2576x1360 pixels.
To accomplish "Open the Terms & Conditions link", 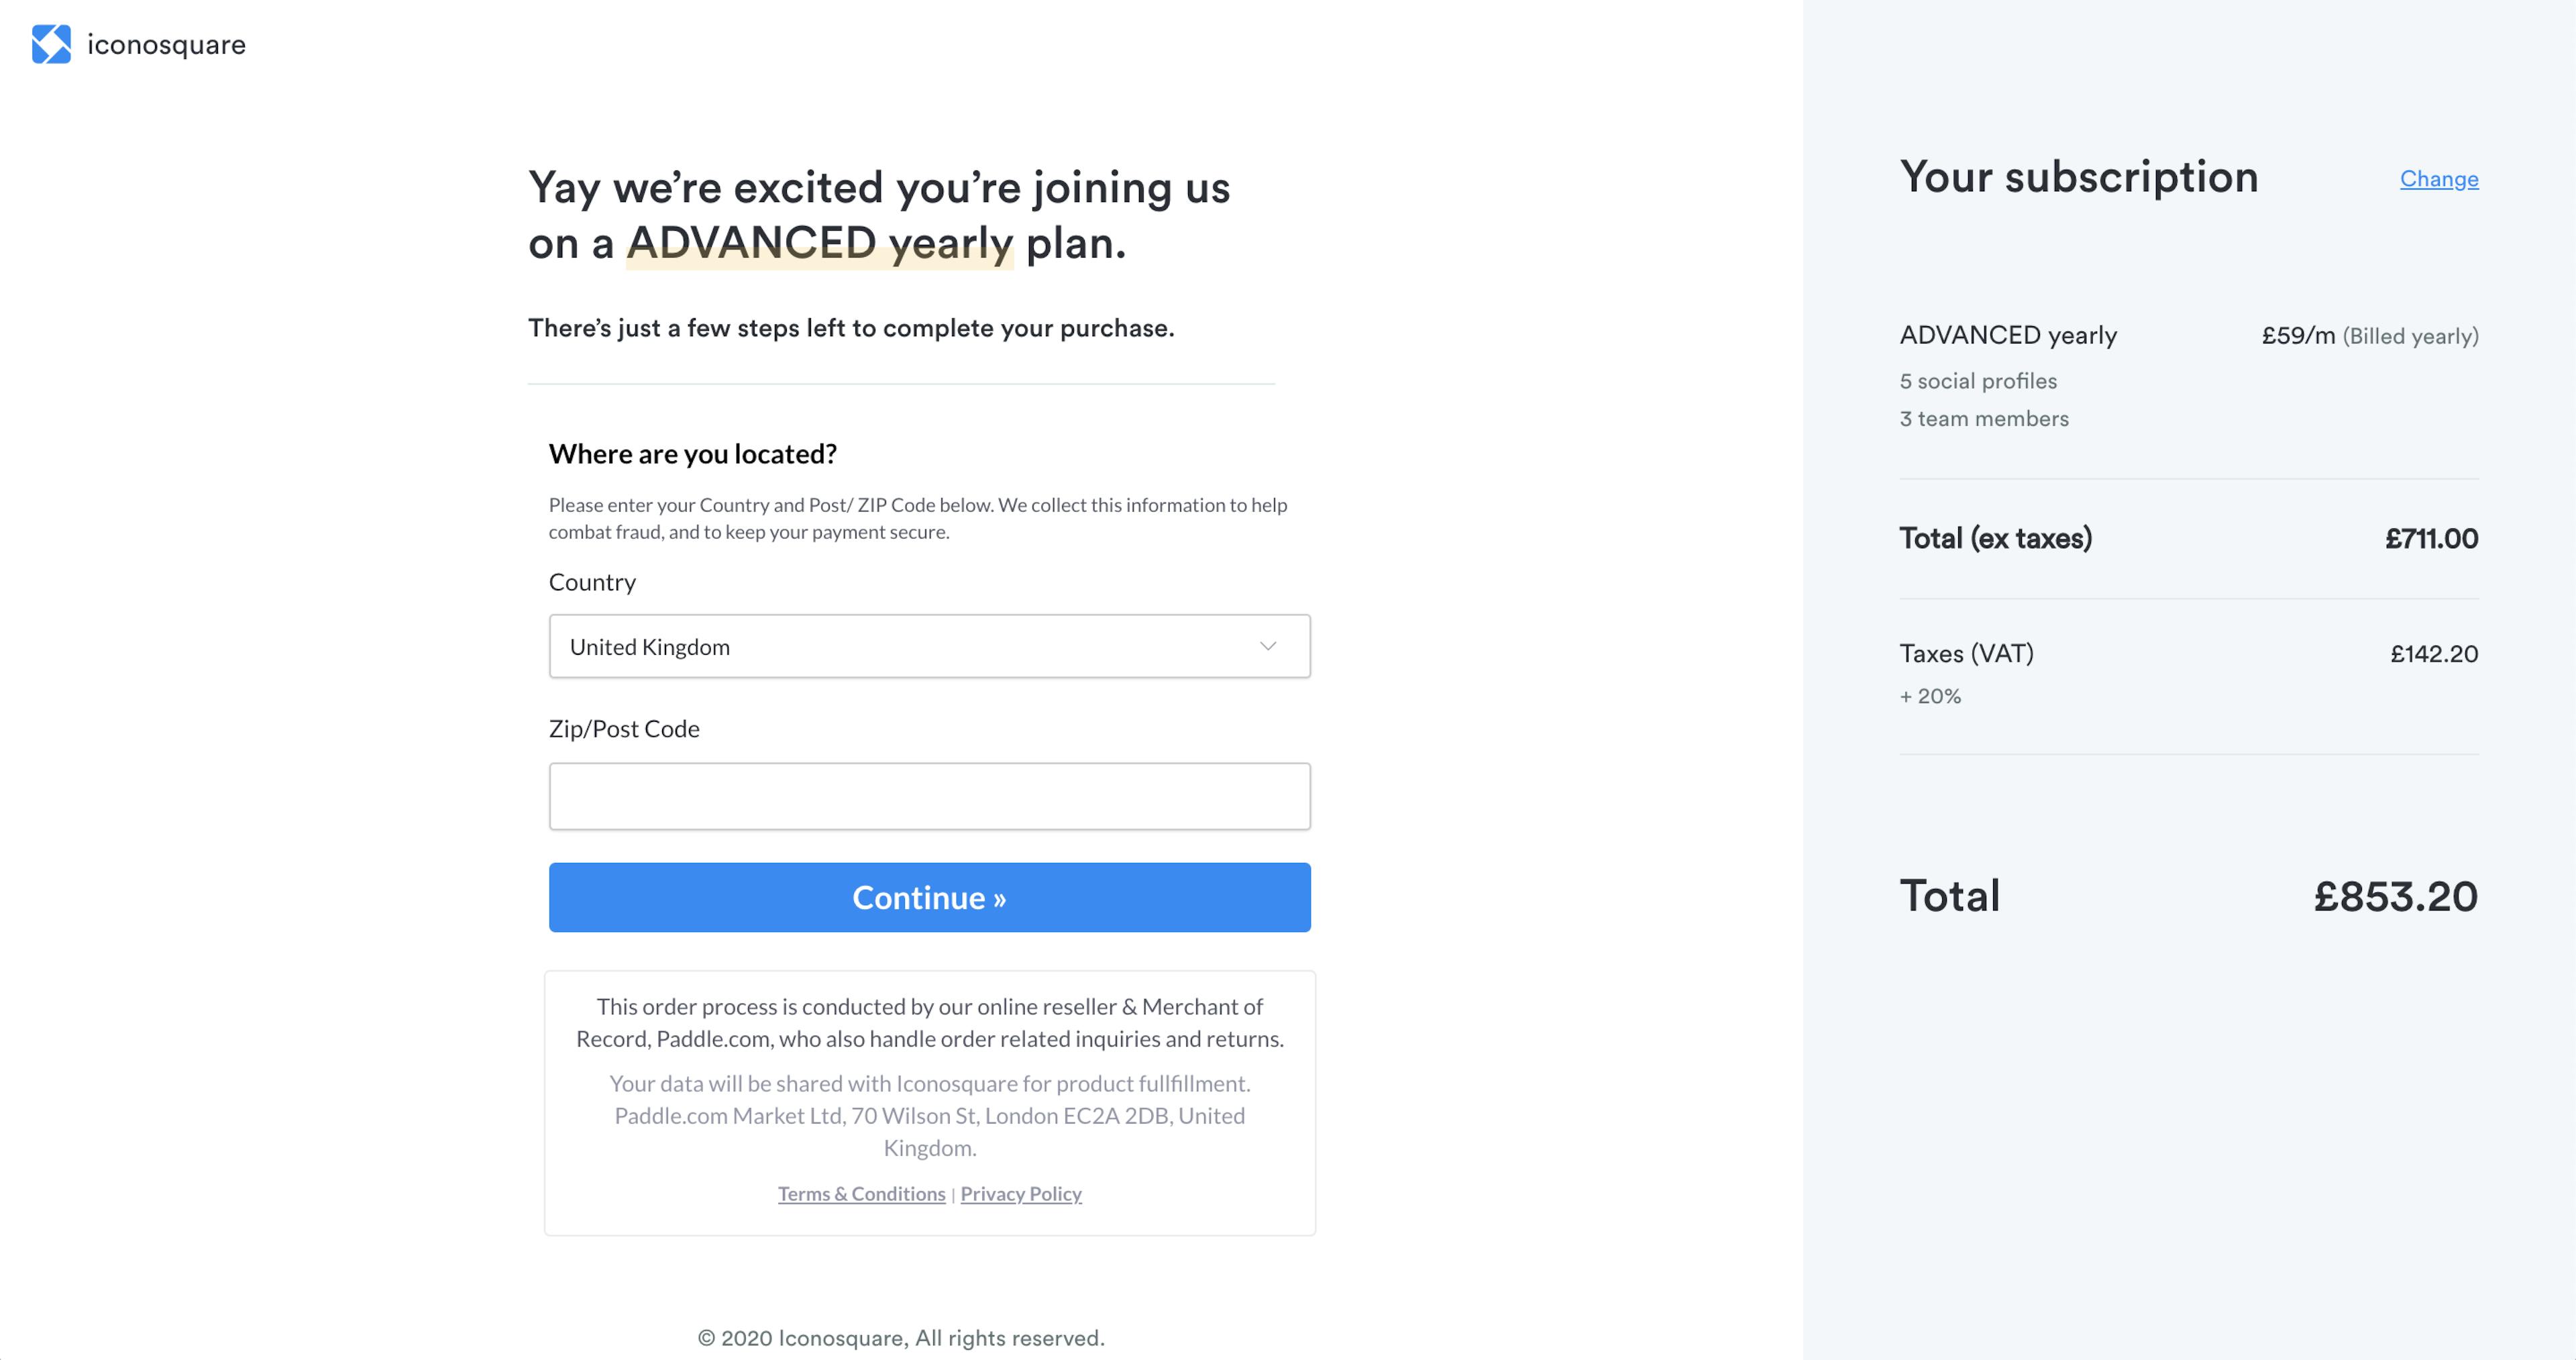I will tap(861, 1193).
